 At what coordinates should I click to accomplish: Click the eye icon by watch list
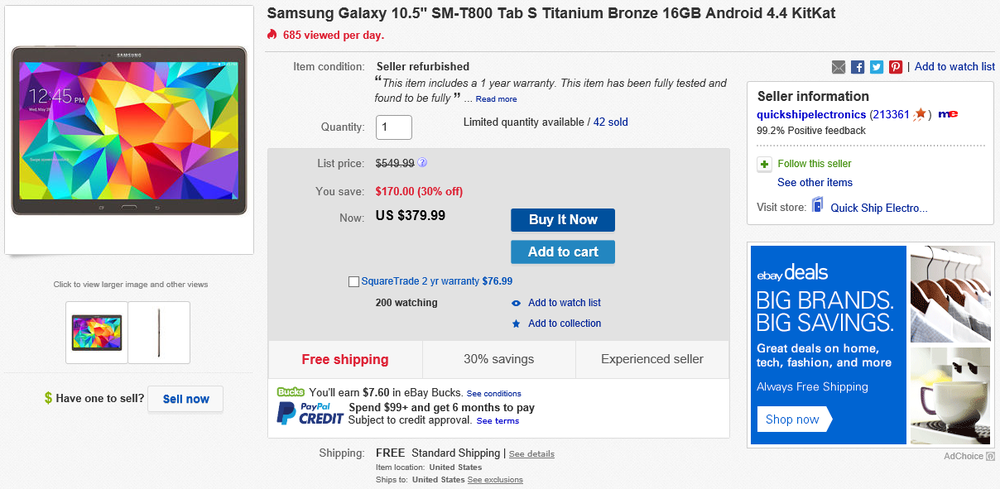tap(516, 303)
